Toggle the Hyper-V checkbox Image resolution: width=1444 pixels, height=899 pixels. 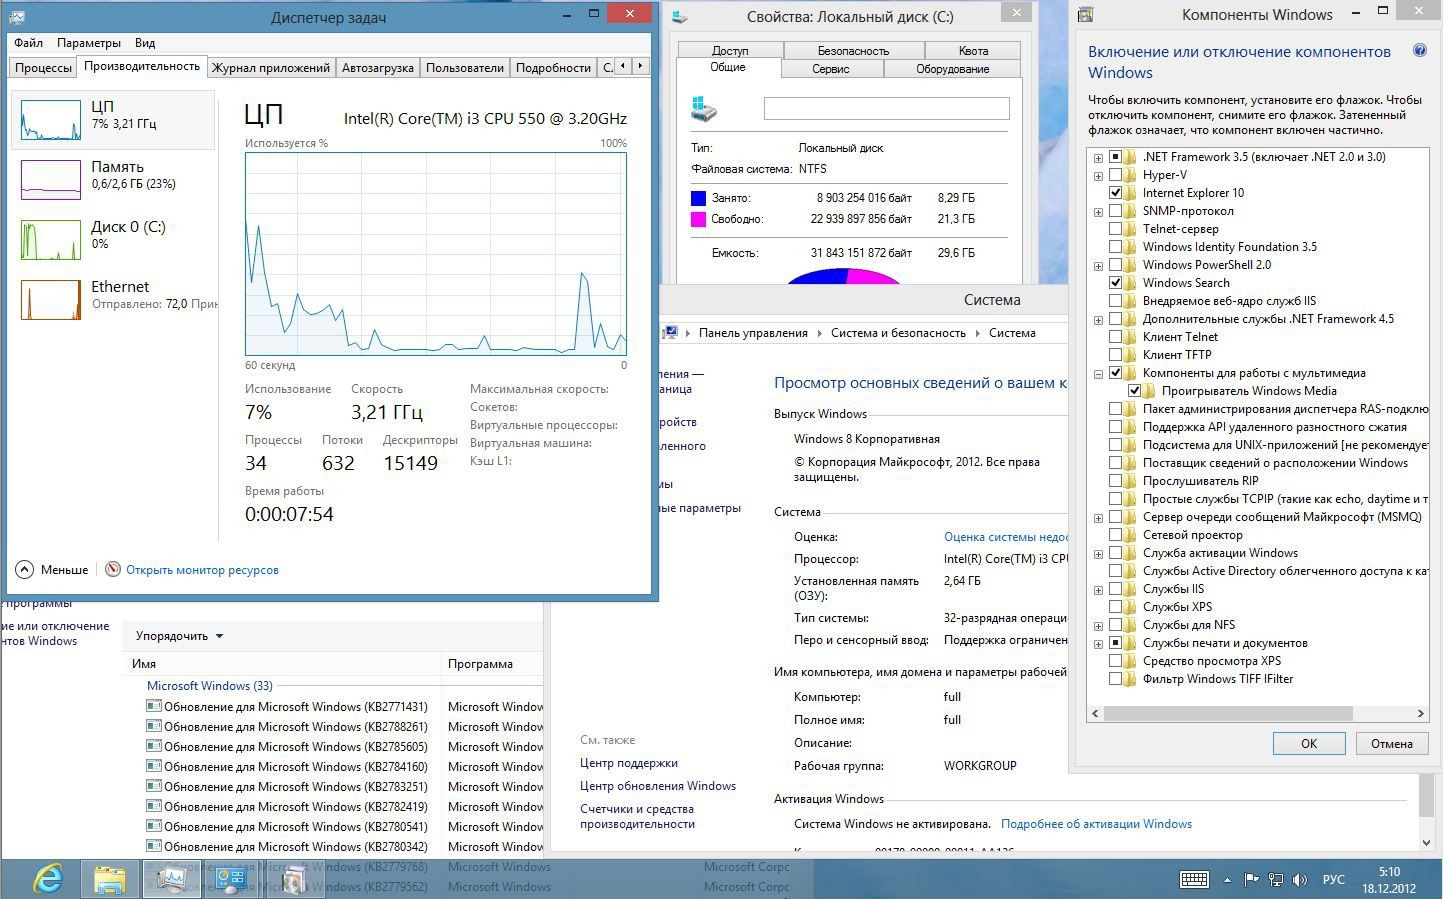pos(1115,175)
